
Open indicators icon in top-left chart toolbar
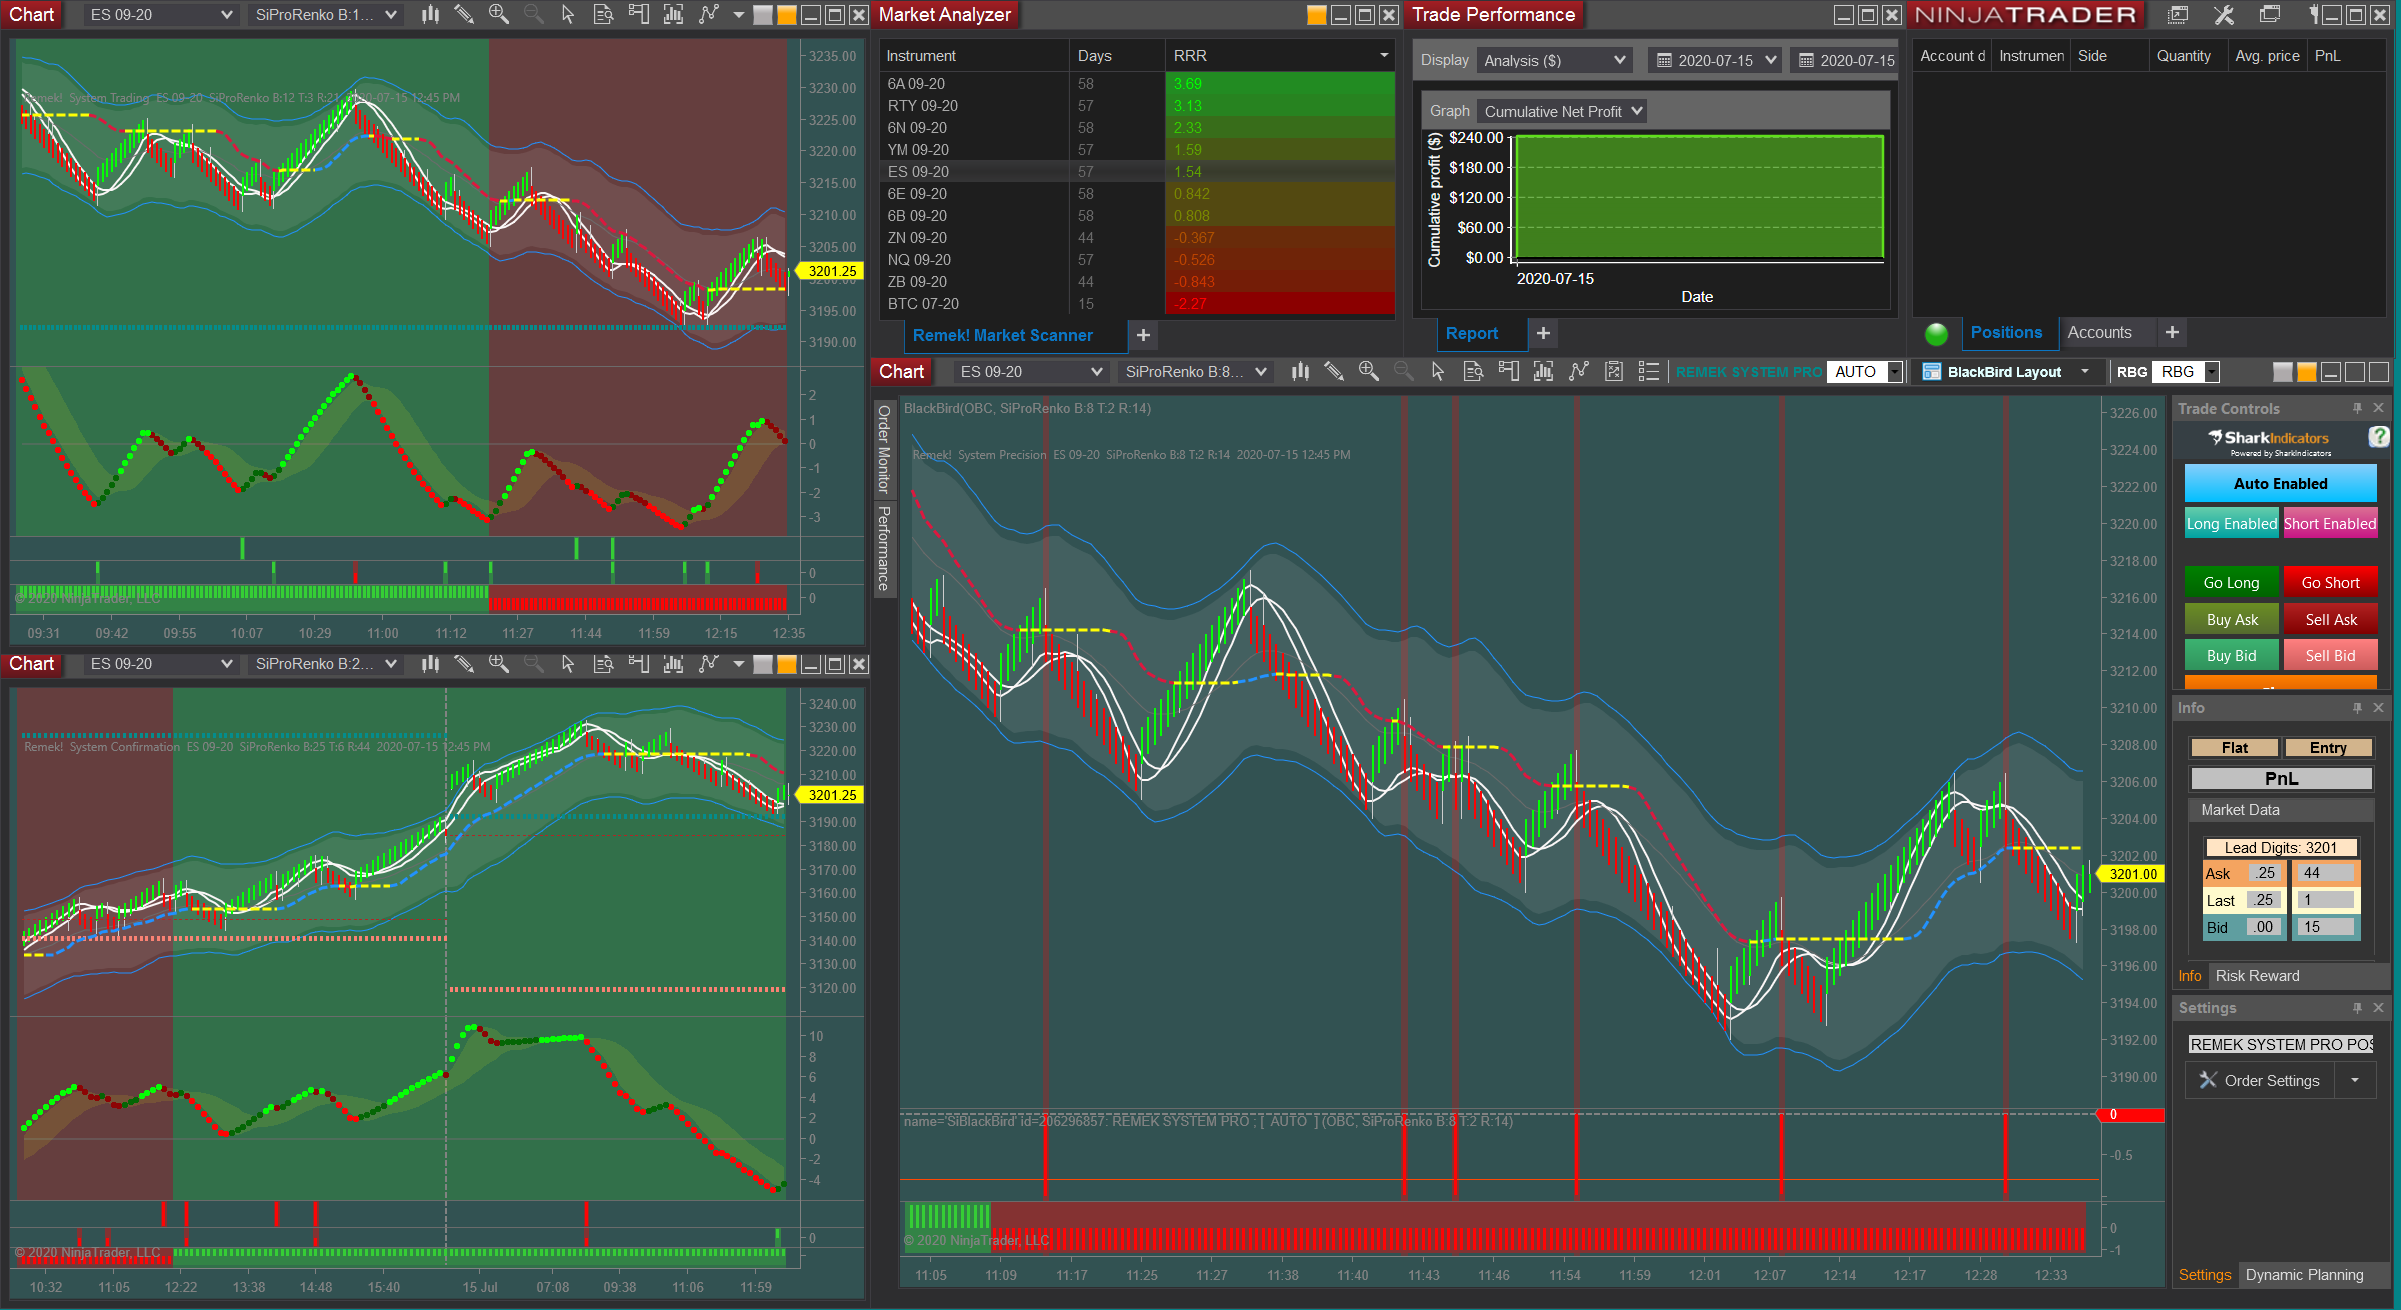click(x=673, y=15)
